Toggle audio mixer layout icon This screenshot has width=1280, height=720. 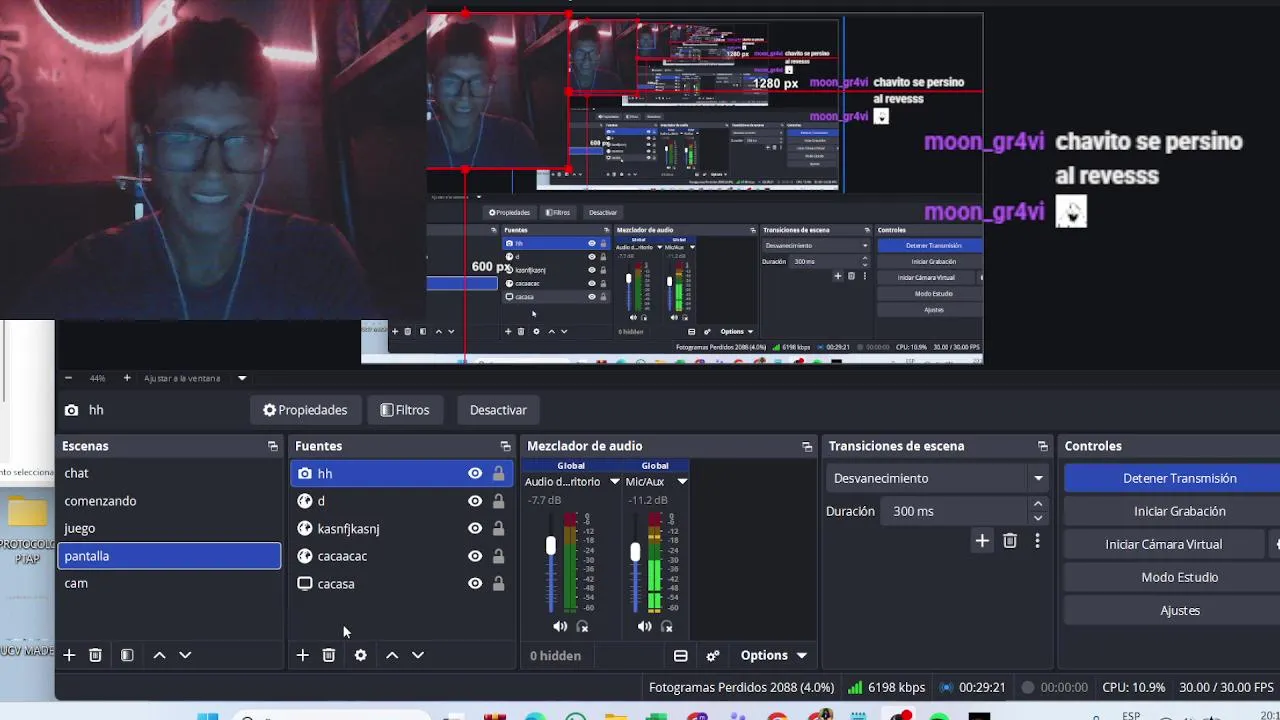click(x=680, y=656)
